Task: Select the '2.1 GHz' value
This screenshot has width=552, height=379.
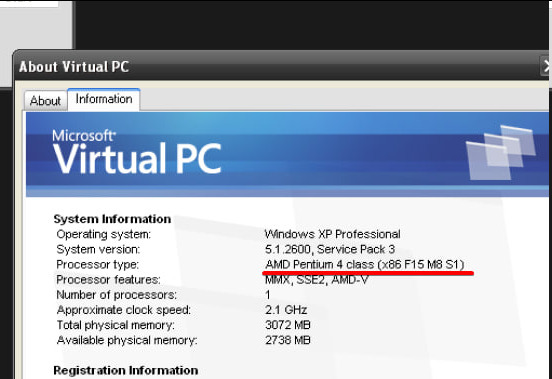Action: (x=286, y=310)
